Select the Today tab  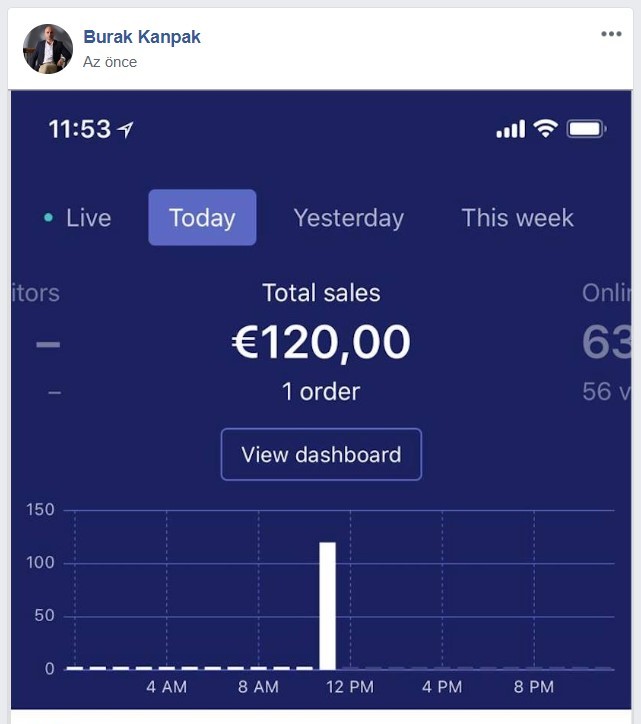click(202, 217)
